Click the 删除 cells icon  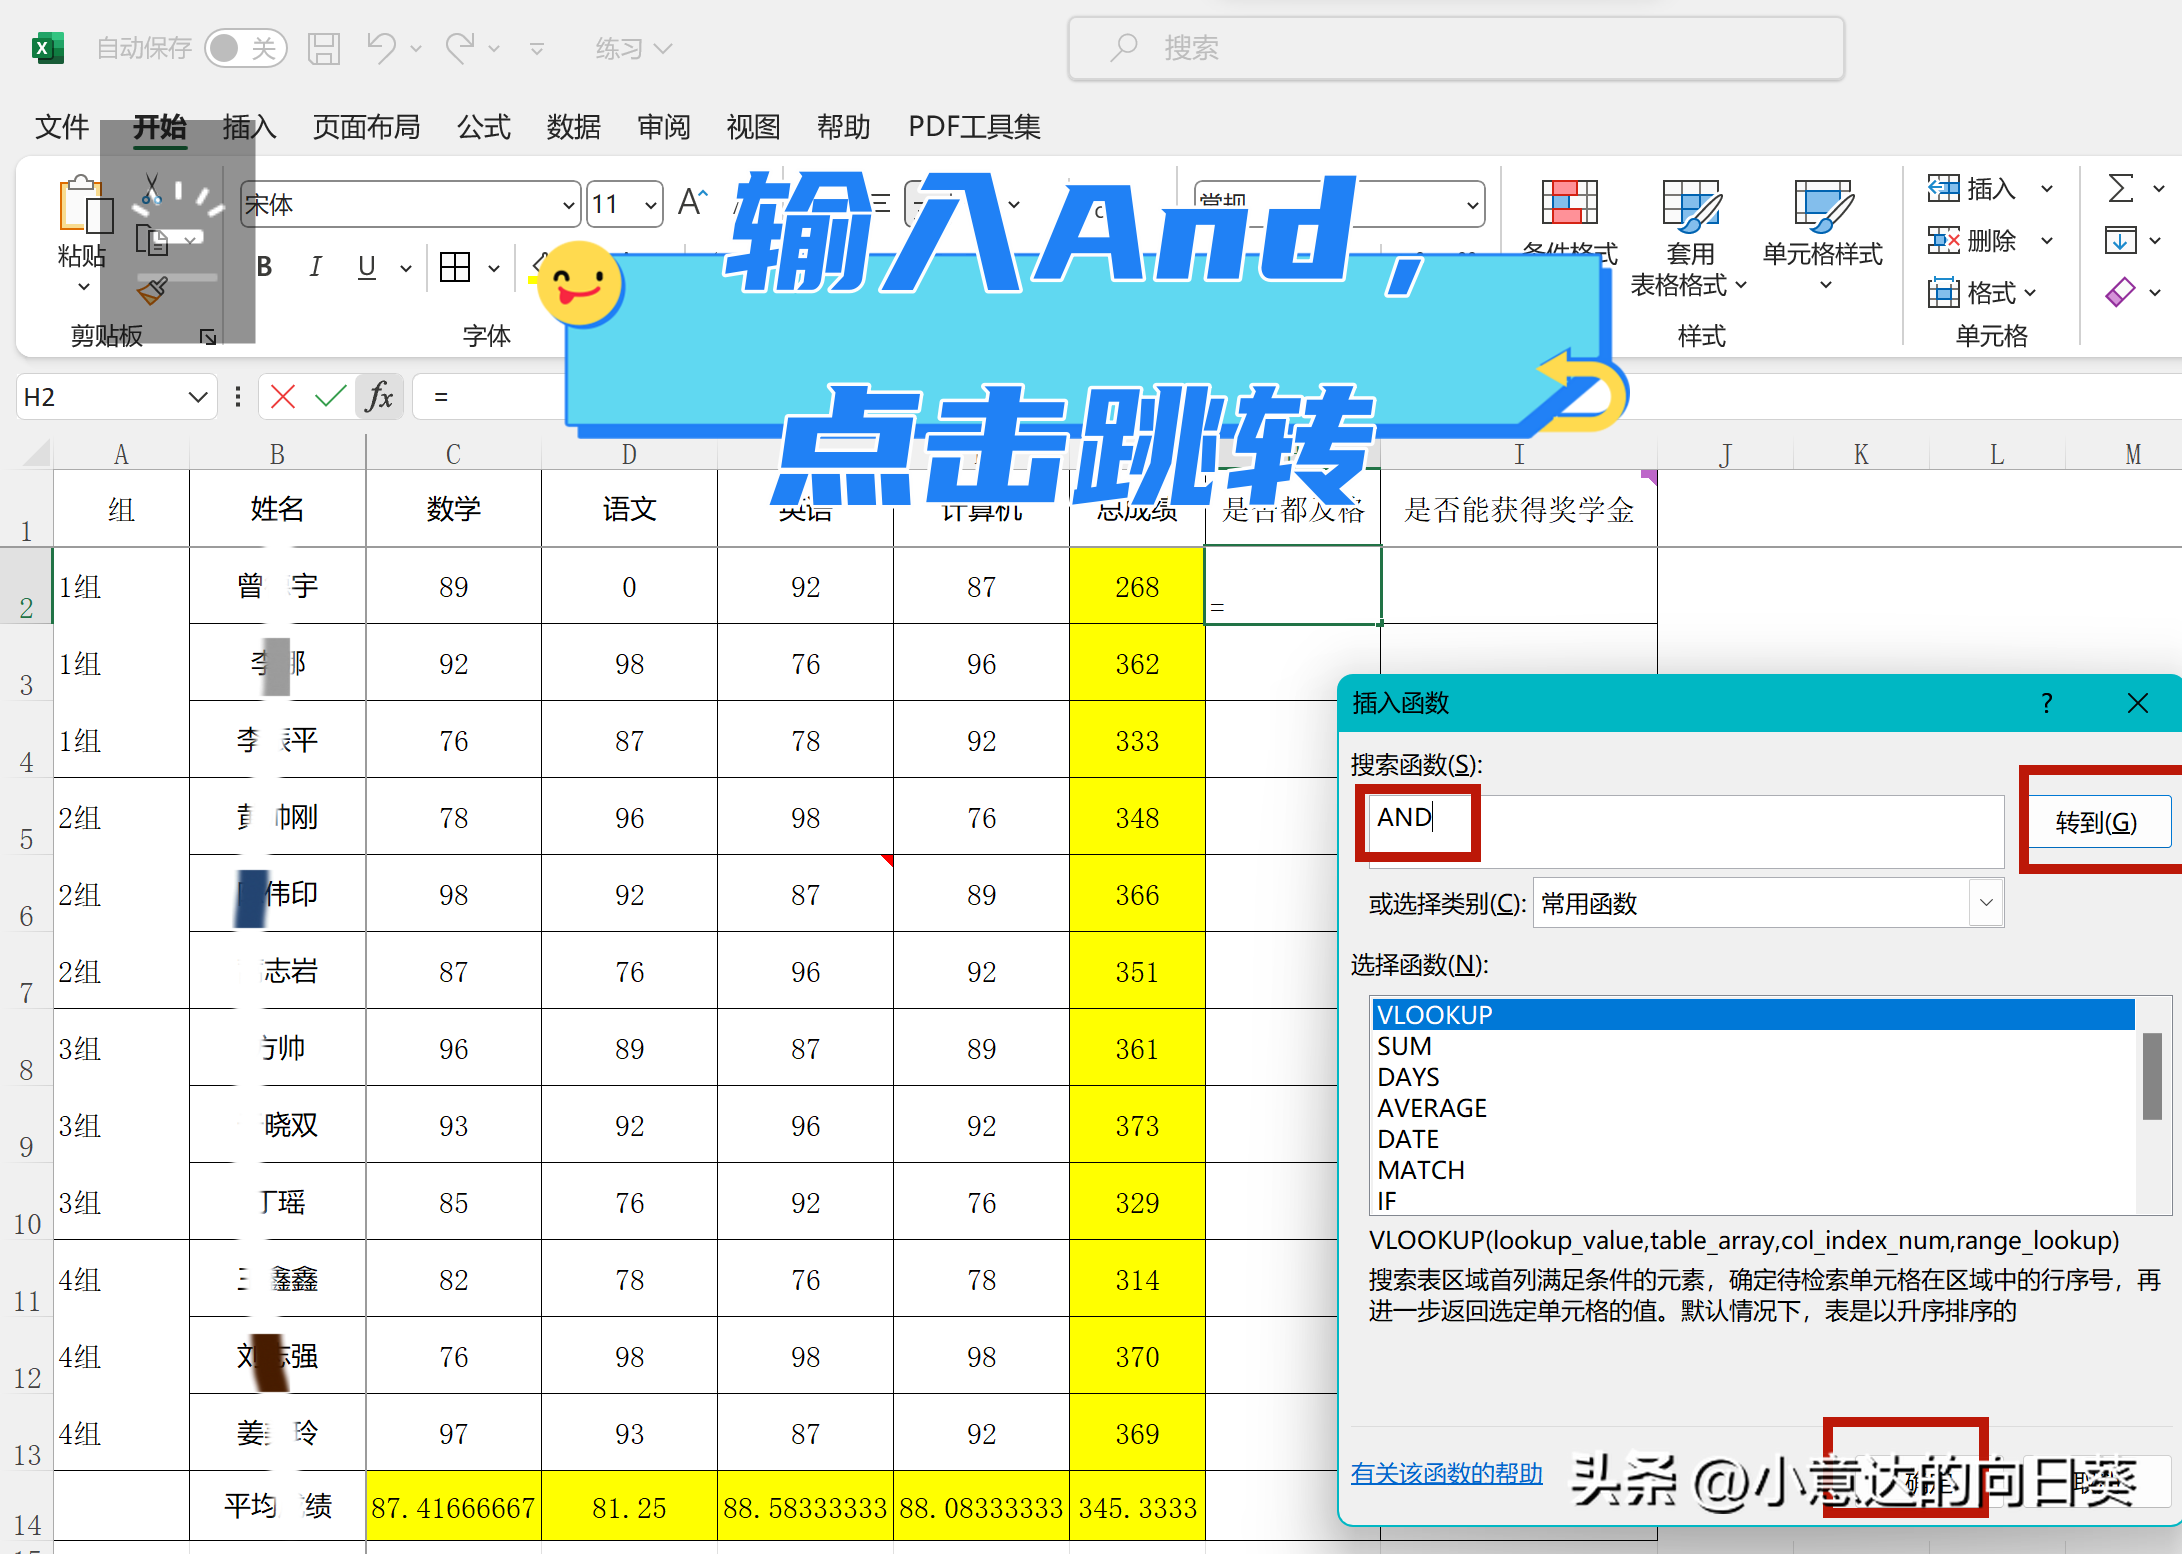click(x=1943, y=240)
